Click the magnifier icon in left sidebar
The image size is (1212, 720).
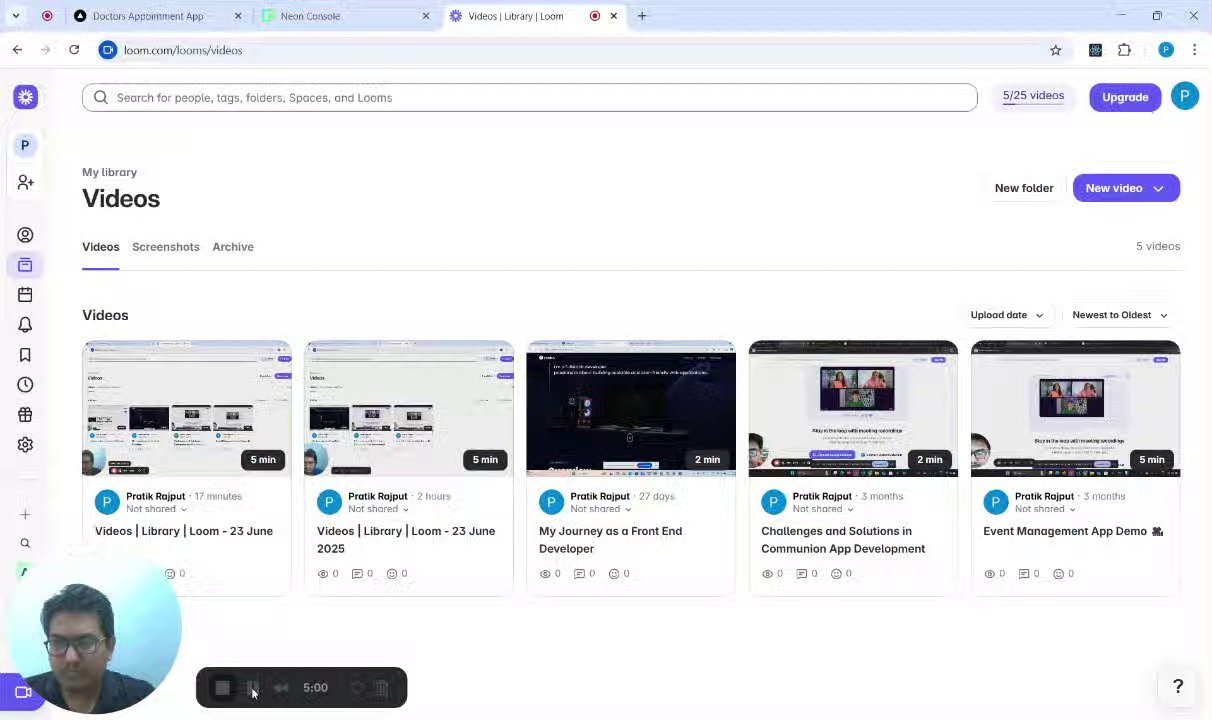25,544
